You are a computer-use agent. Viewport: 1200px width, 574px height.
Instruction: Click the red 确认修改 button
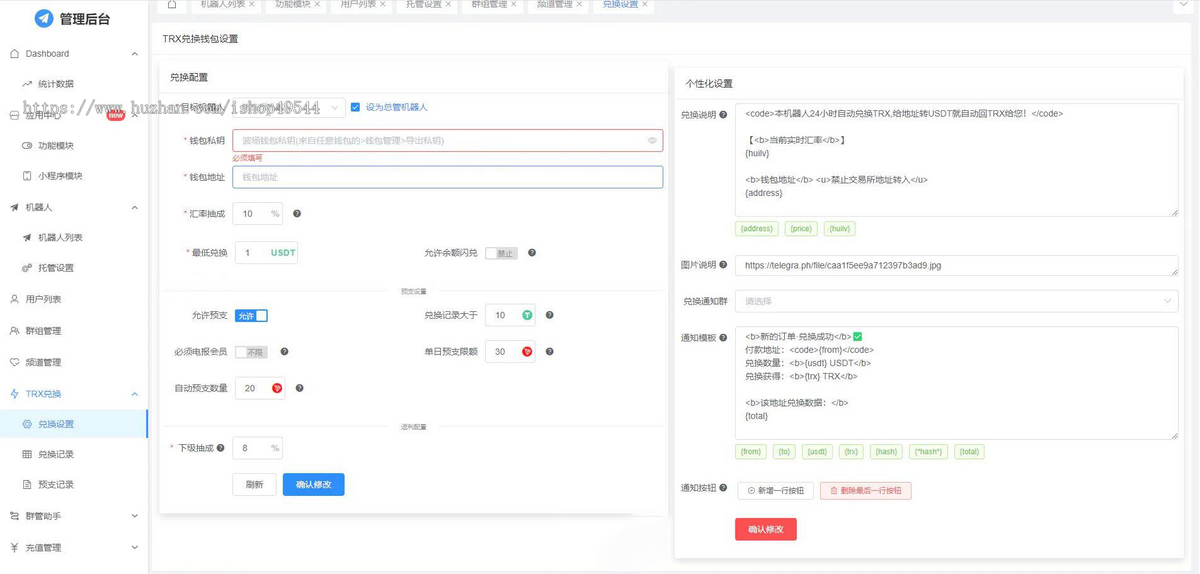(x=765, y=529)
